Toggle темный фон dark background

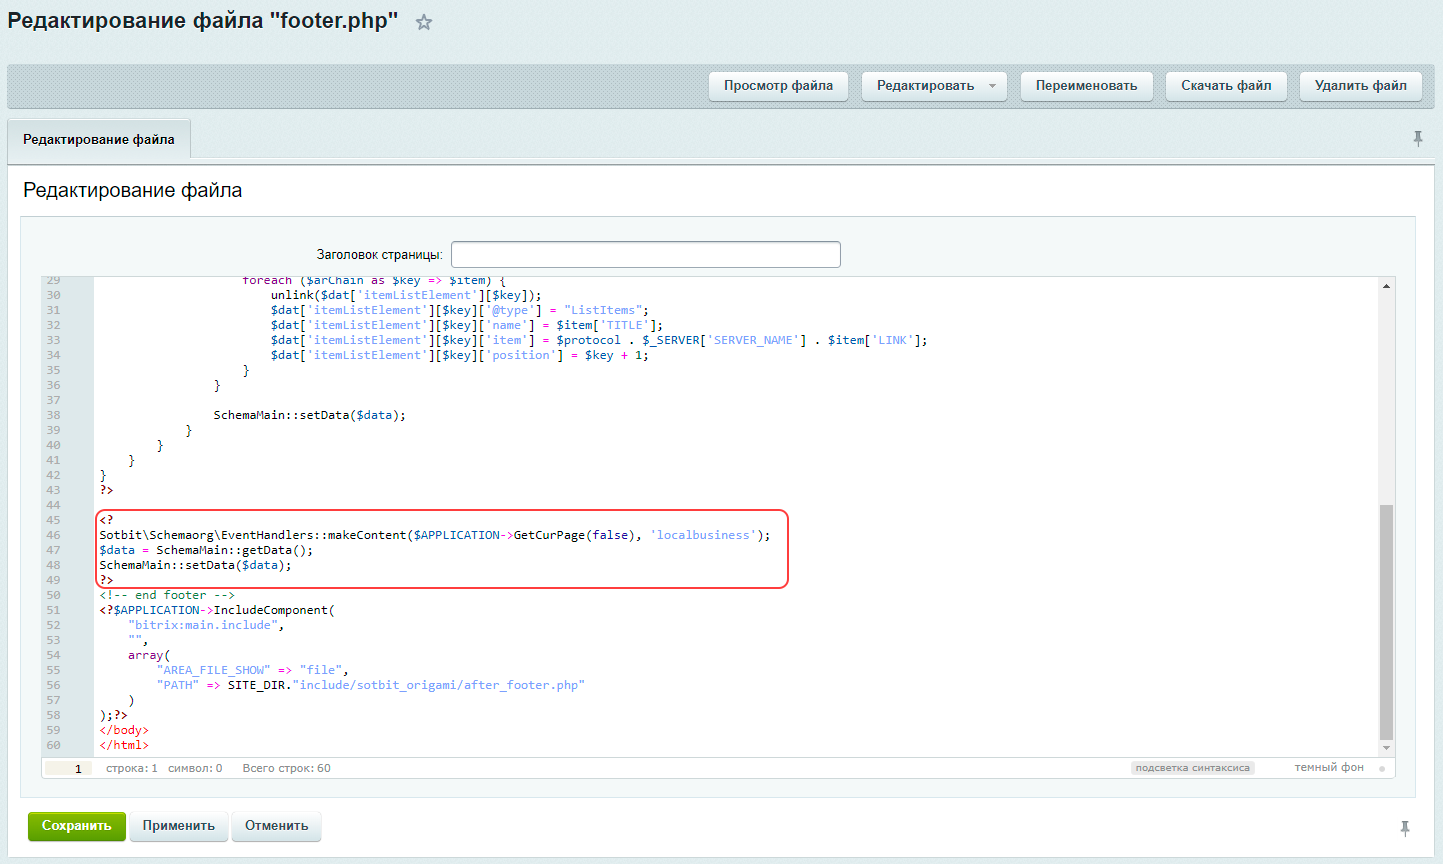(x=1329, y=768)
